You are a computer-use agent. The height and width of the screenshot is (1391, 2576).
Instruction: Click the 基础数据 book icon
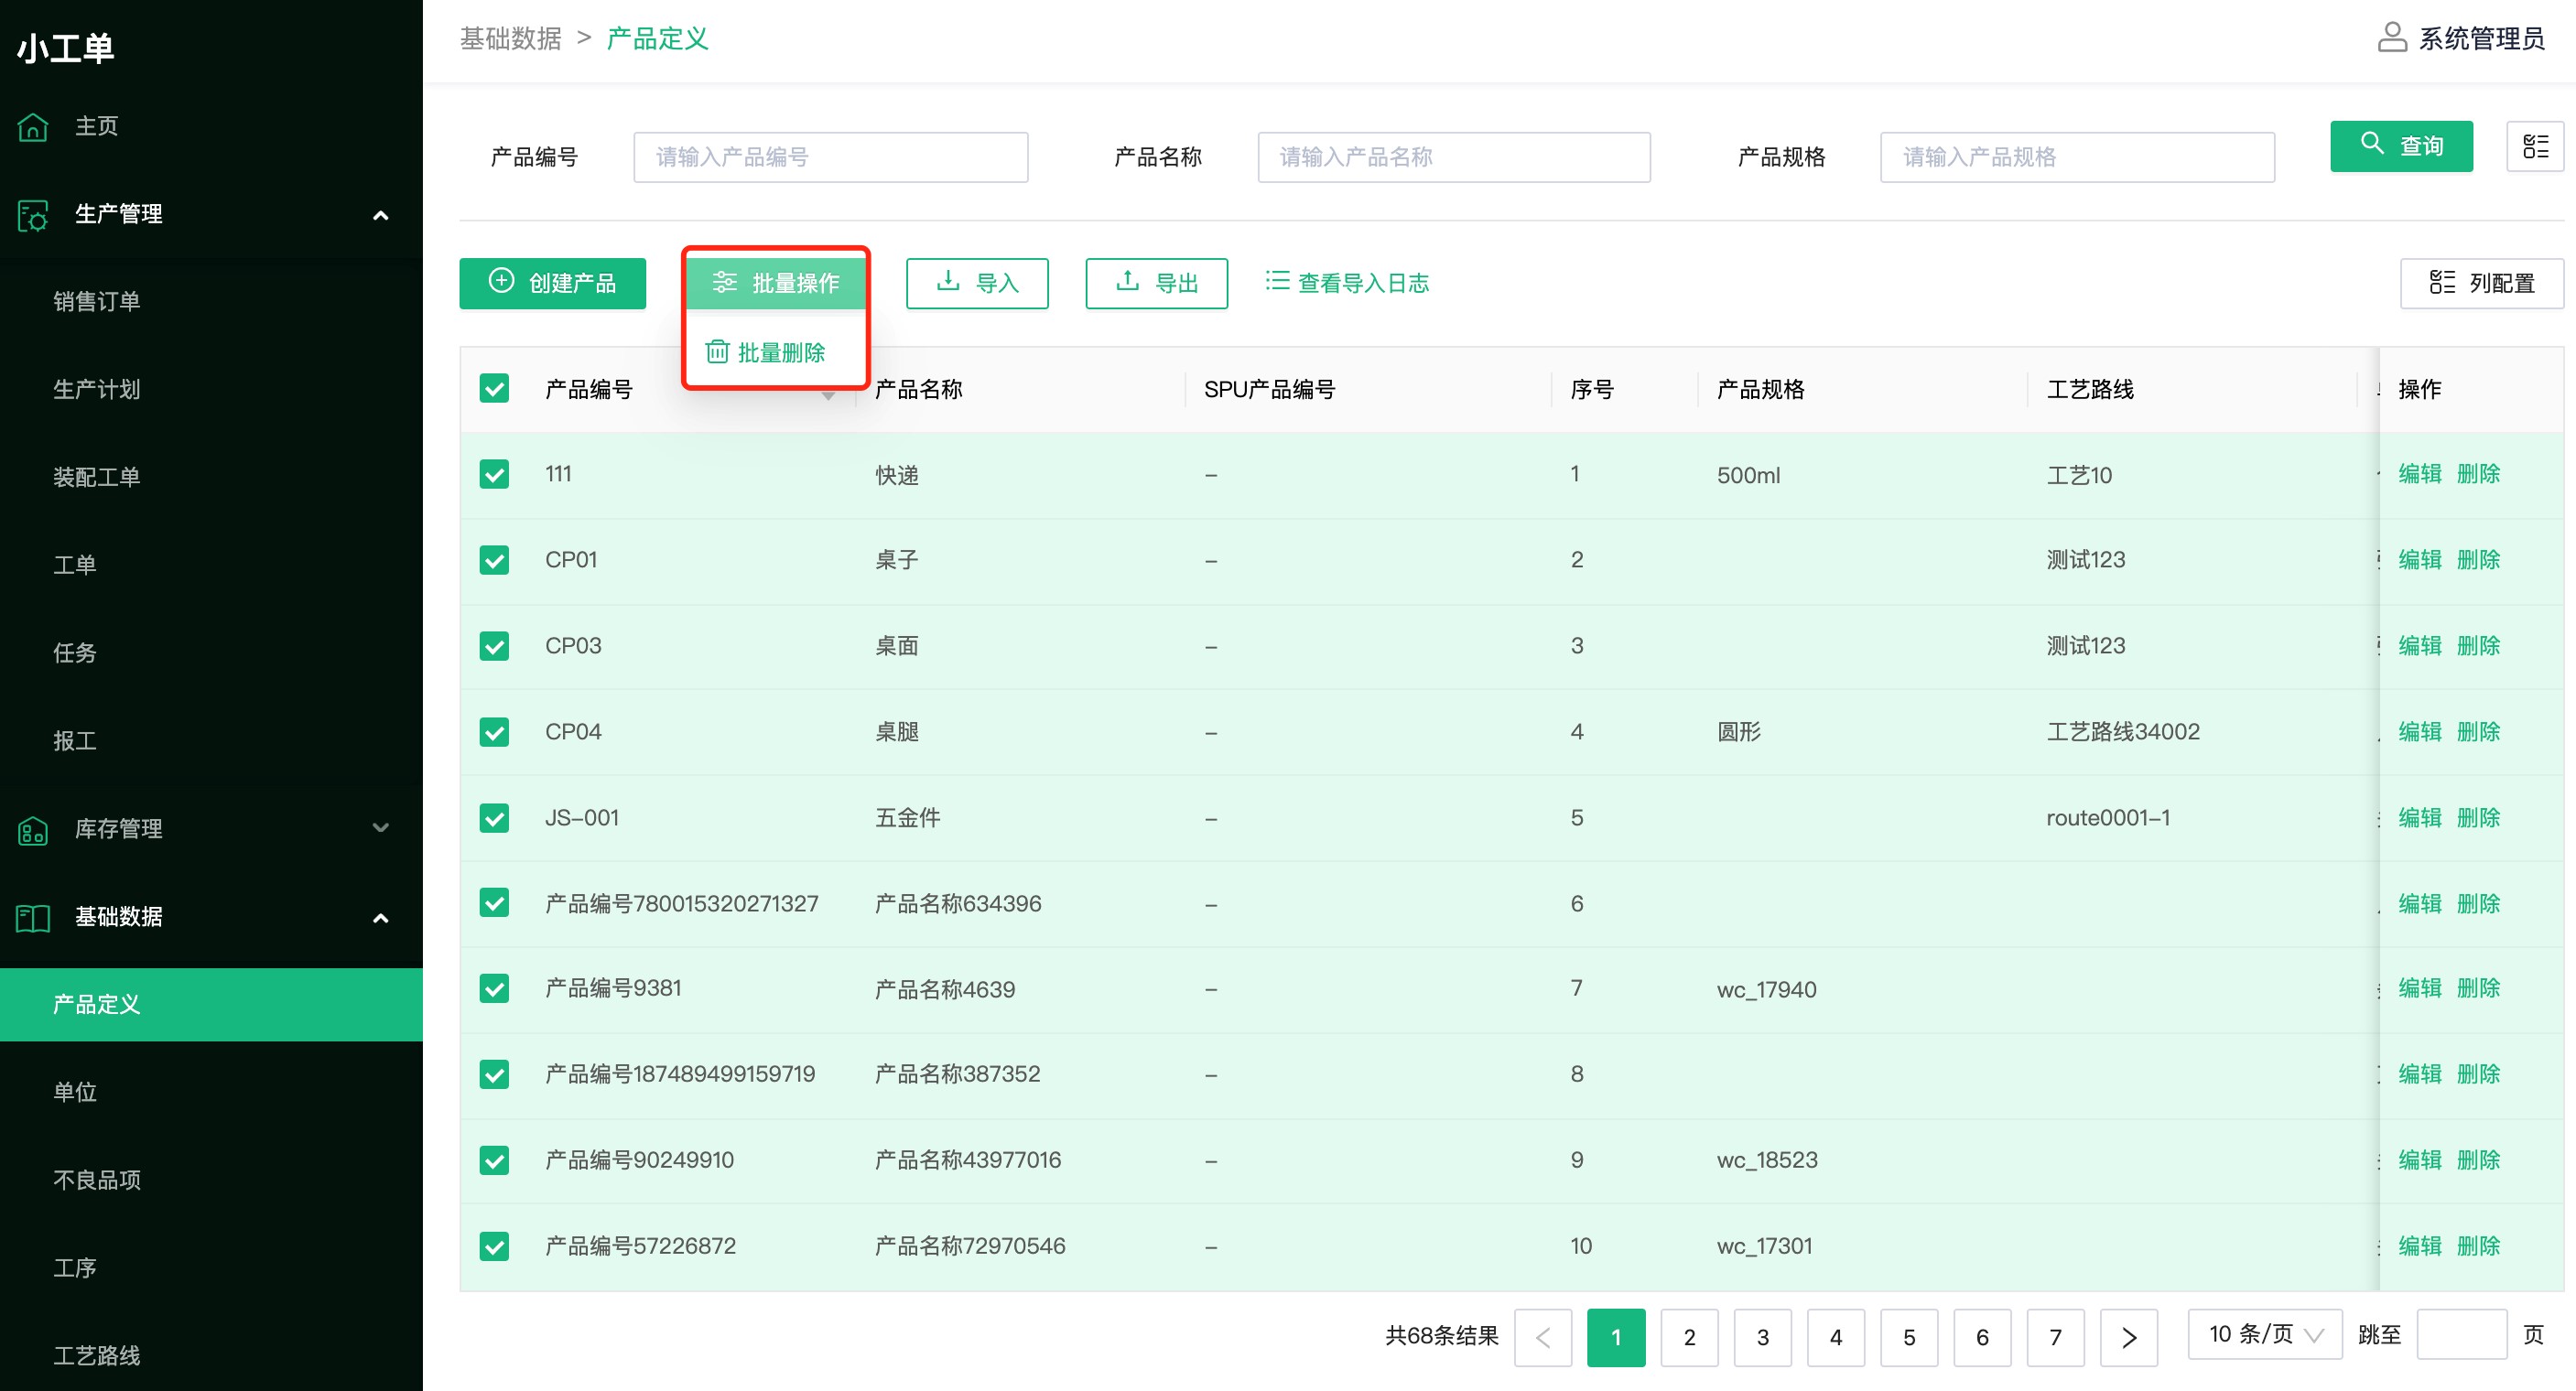[33, 917]
